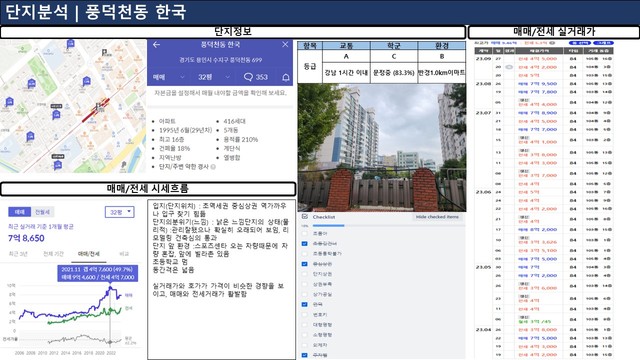This screenshot has width=640, height=360.
Task: Click the parking P icon at map top
Action: [x=104, y=52]
